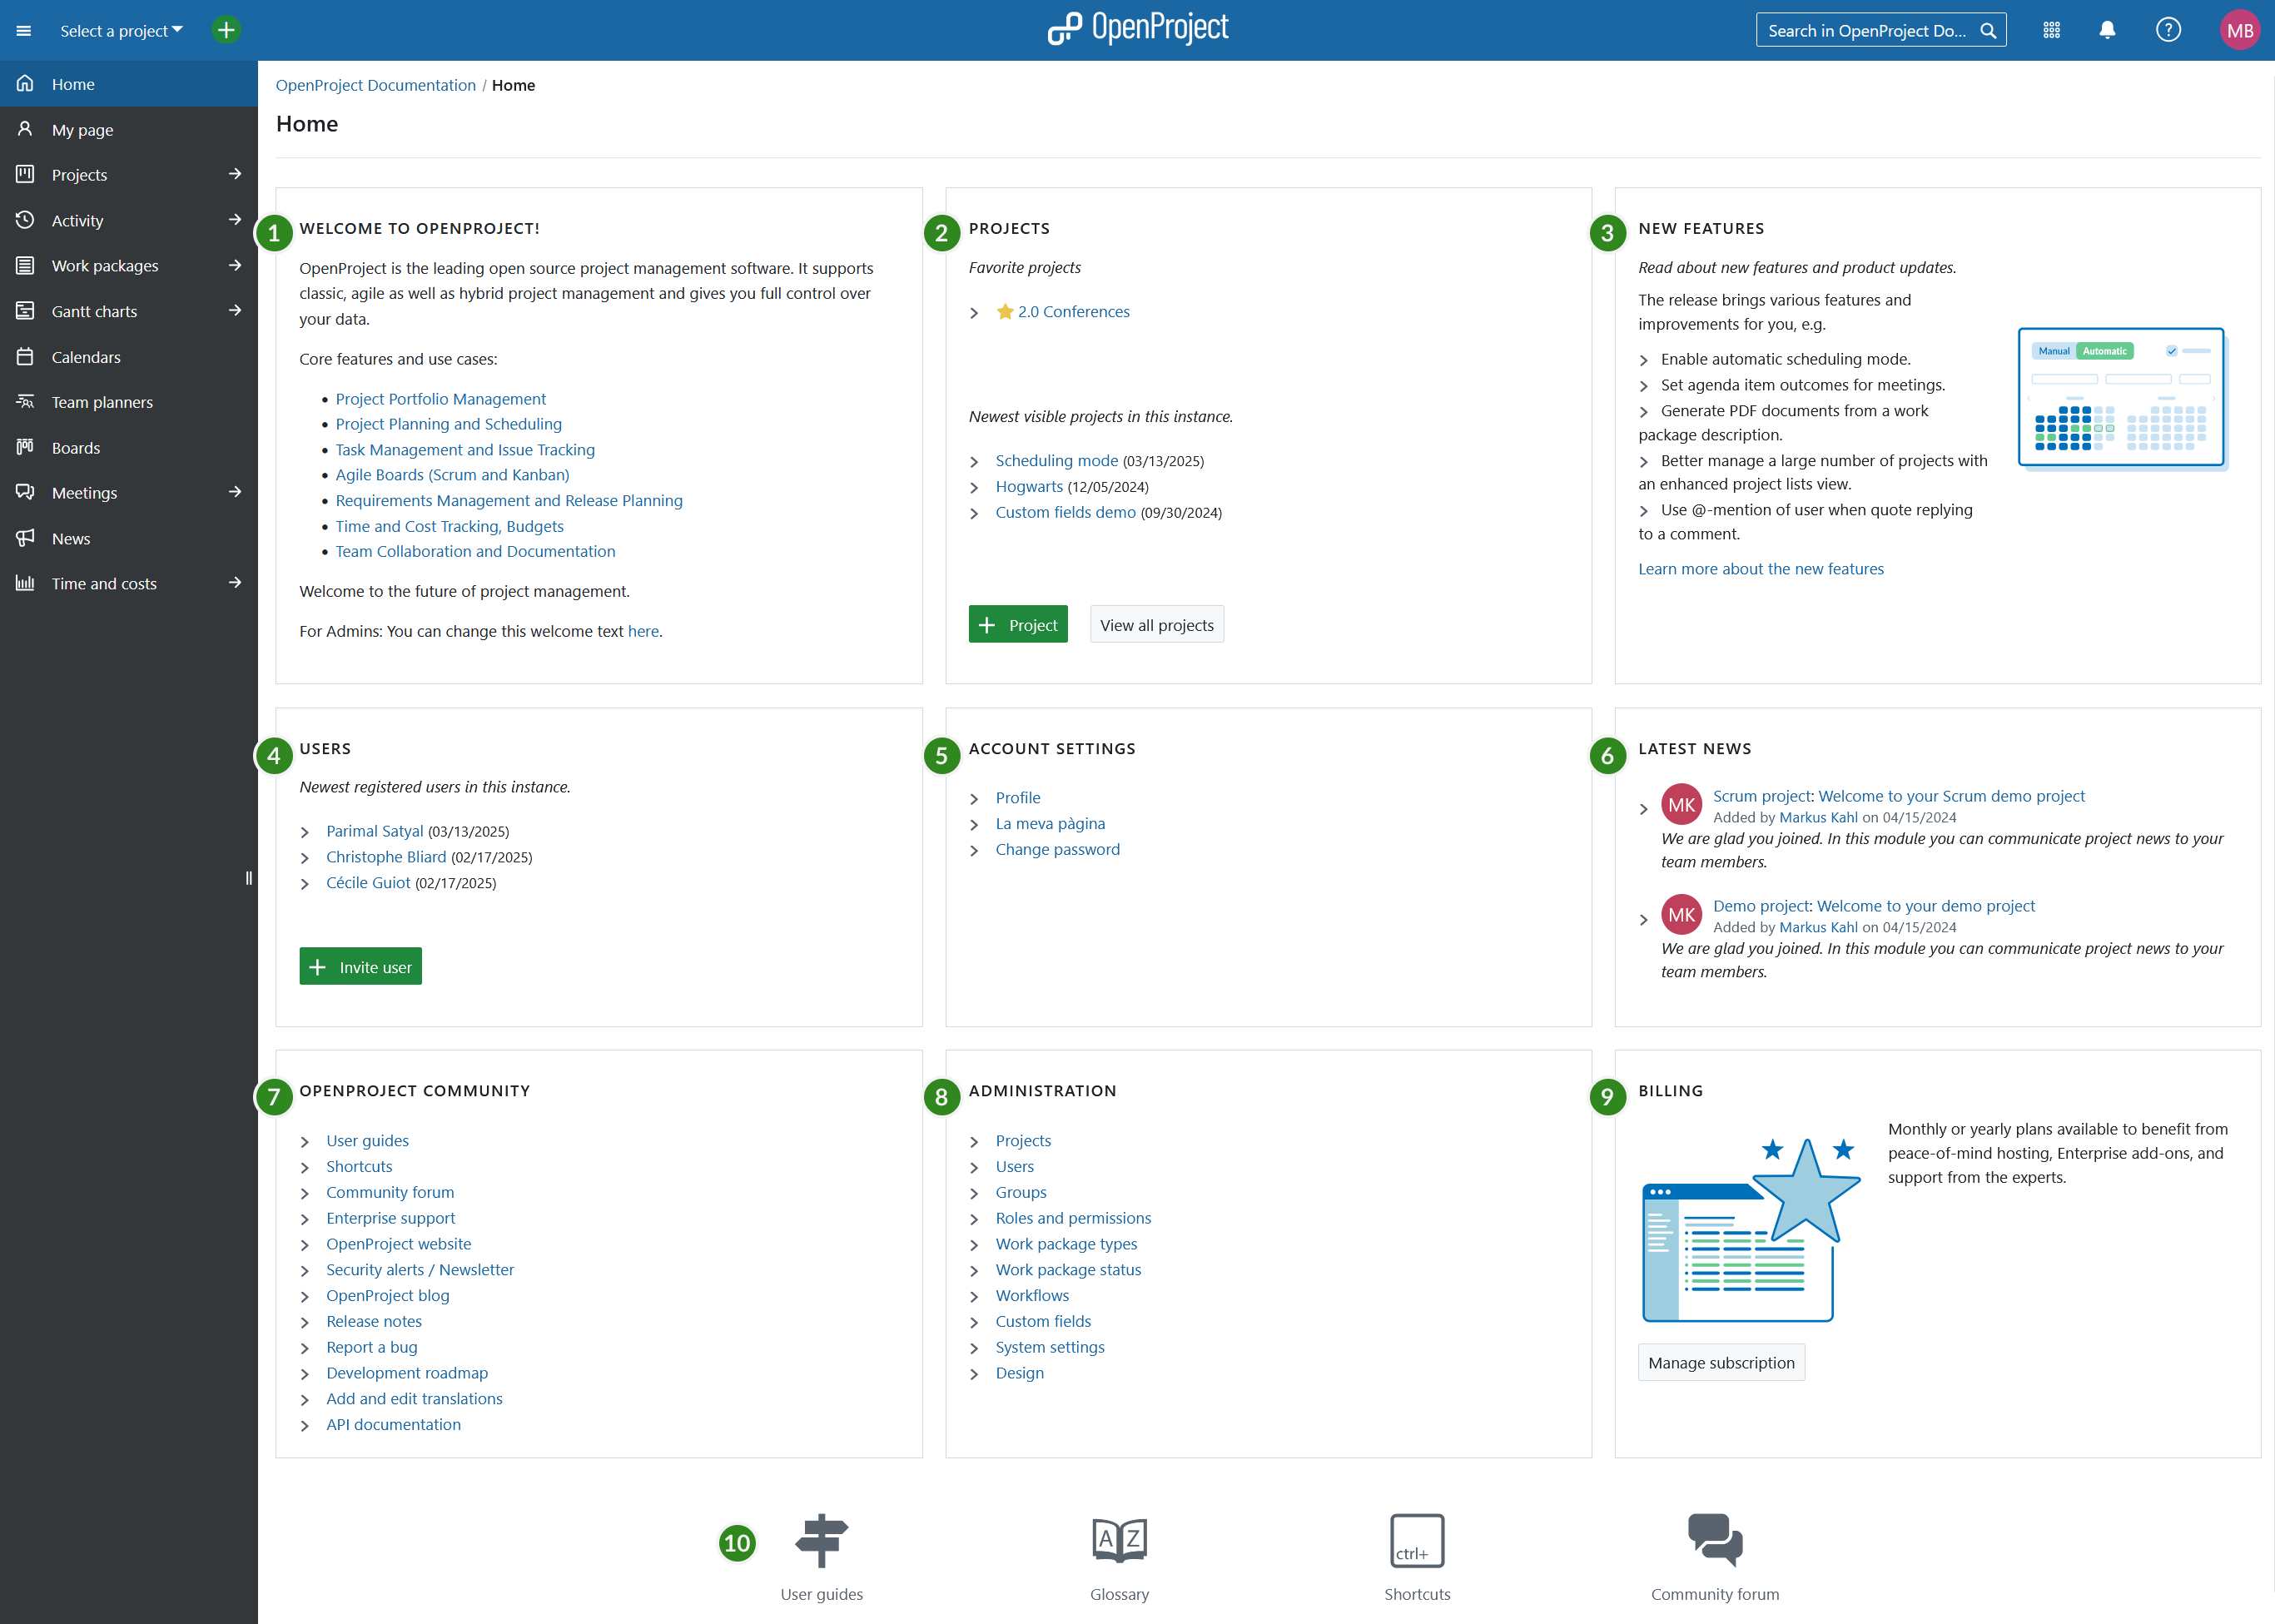The height and width of the screenshot is (1624, 2275).
Task: Expand the Meetings submenu arrow
Action: 235,492
